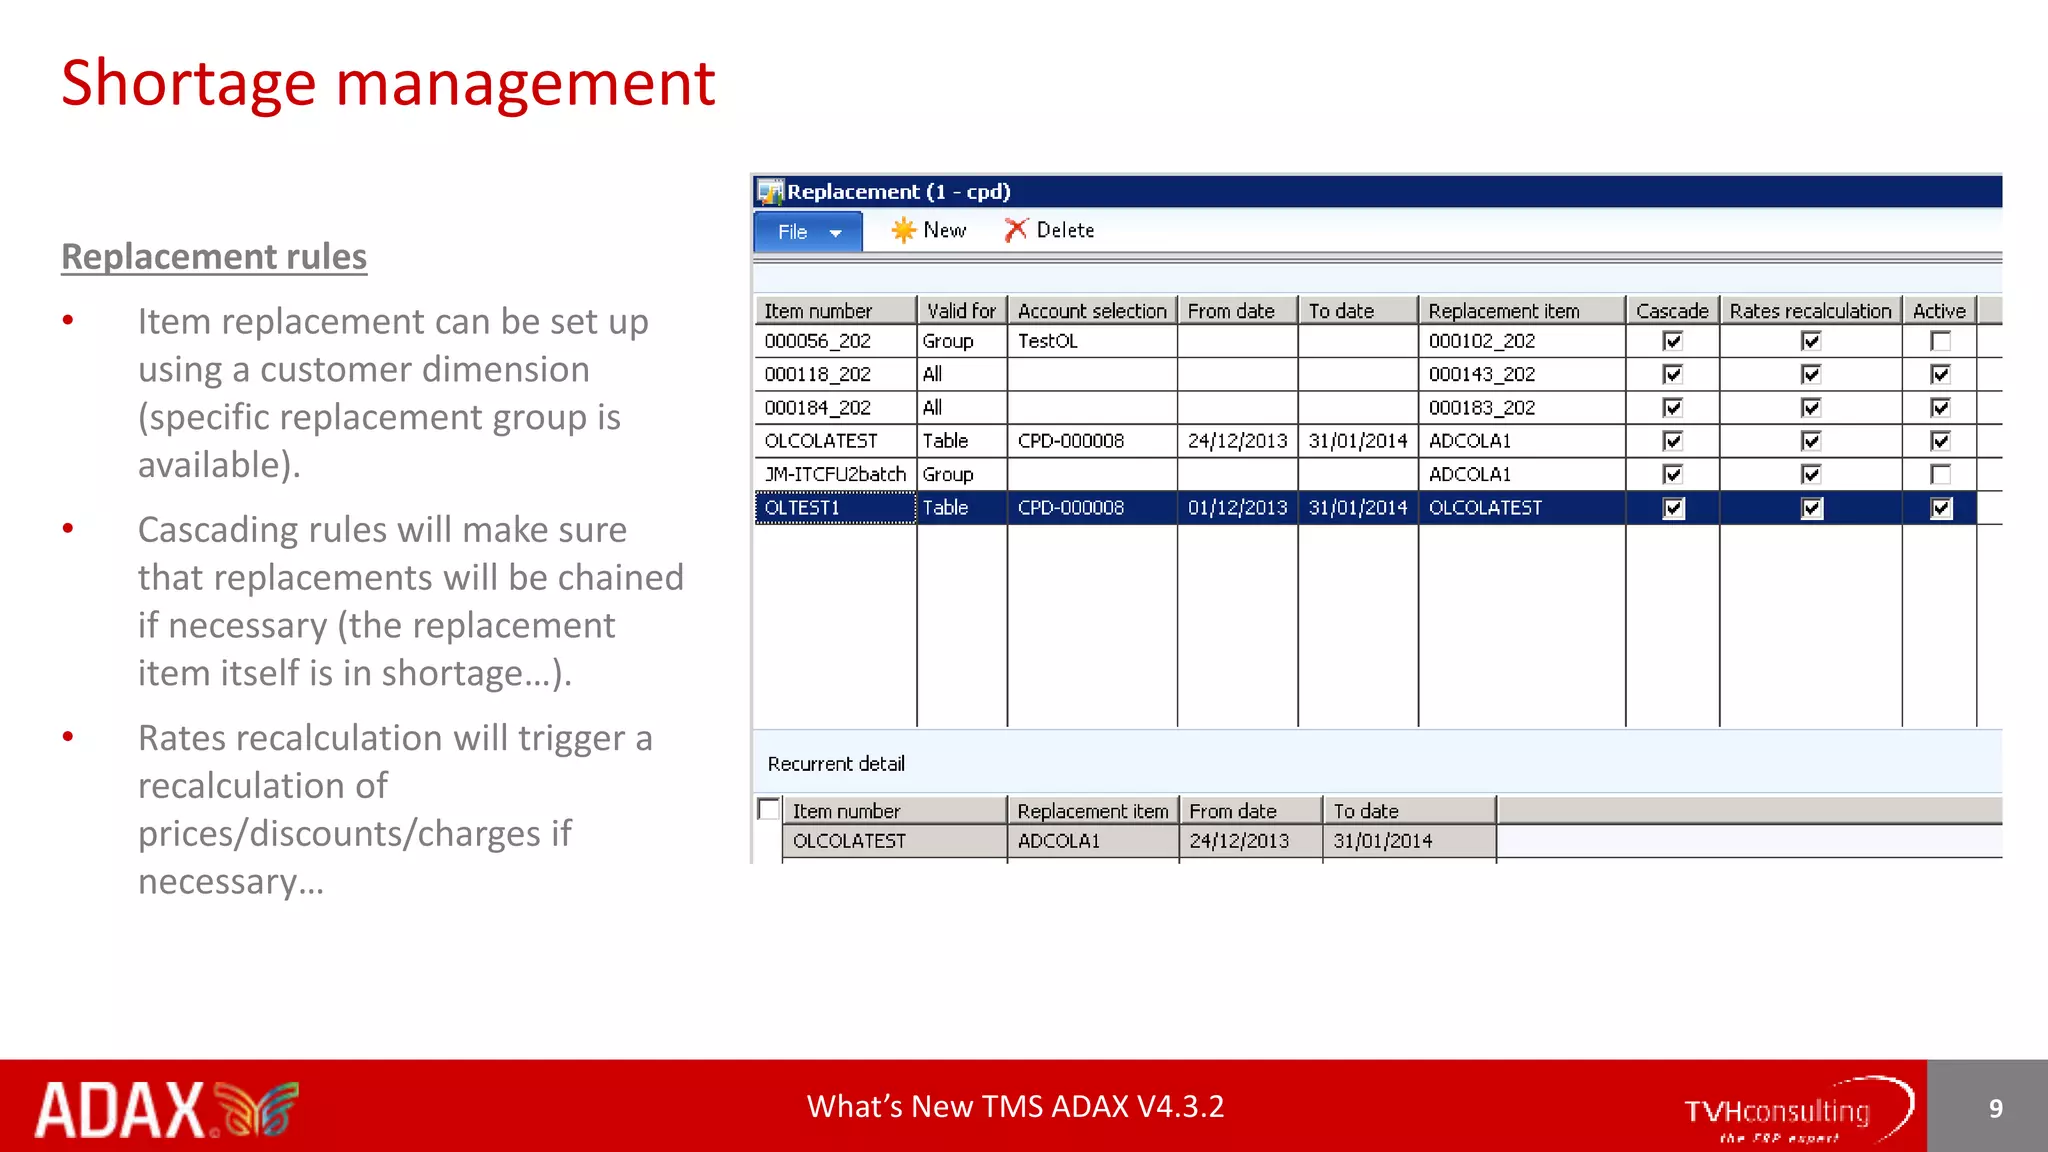Viewport: 2048px width, 1152px height.
Task: Click the Replacement window title icon
Action: tap(770, 191)
